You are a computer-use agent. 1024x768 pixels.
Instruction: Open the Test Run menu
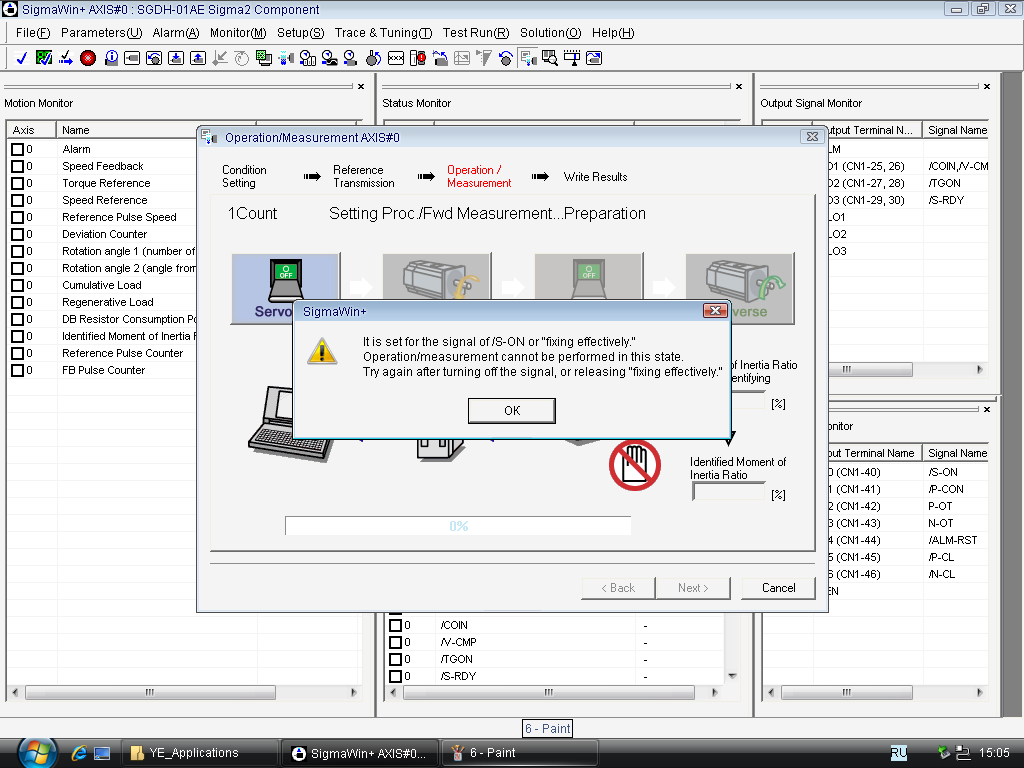point(476,33)
